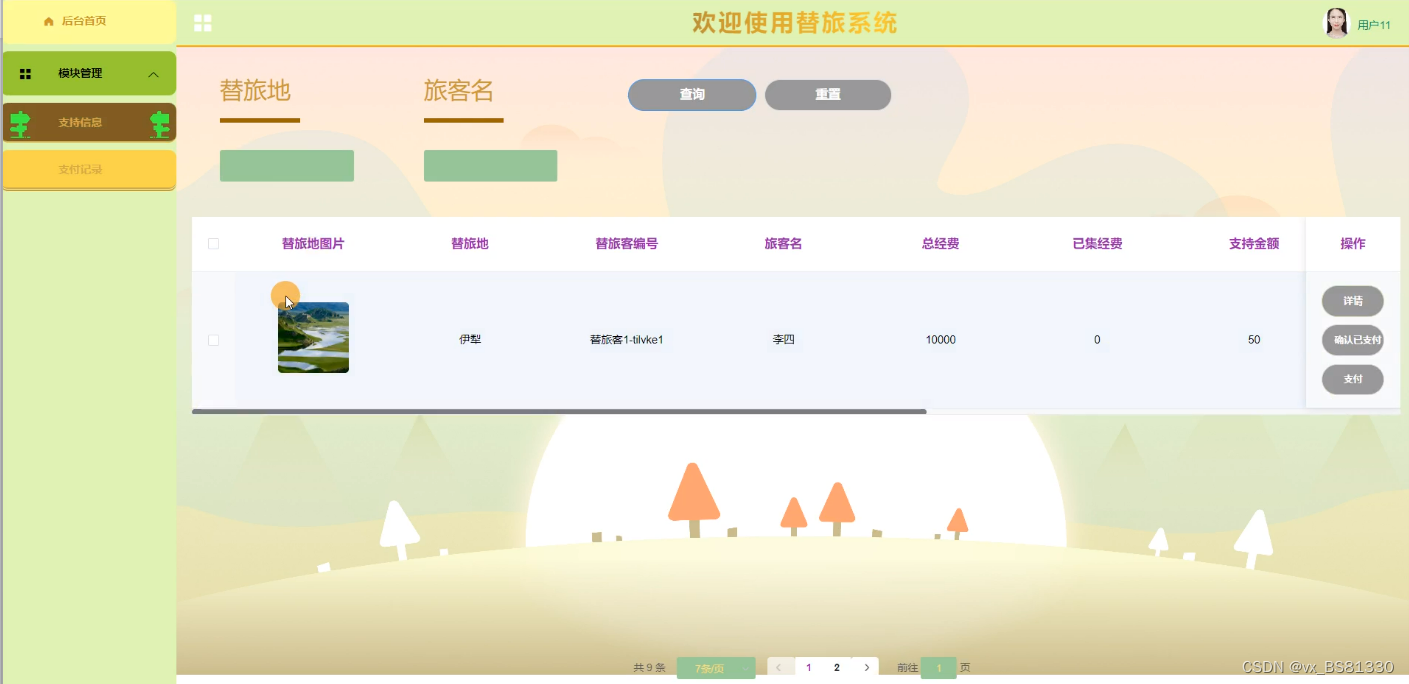Click the 操作 column header
Viewport: 1409px width, 684px height.
pyautogui.click(x=1353, y=244)
